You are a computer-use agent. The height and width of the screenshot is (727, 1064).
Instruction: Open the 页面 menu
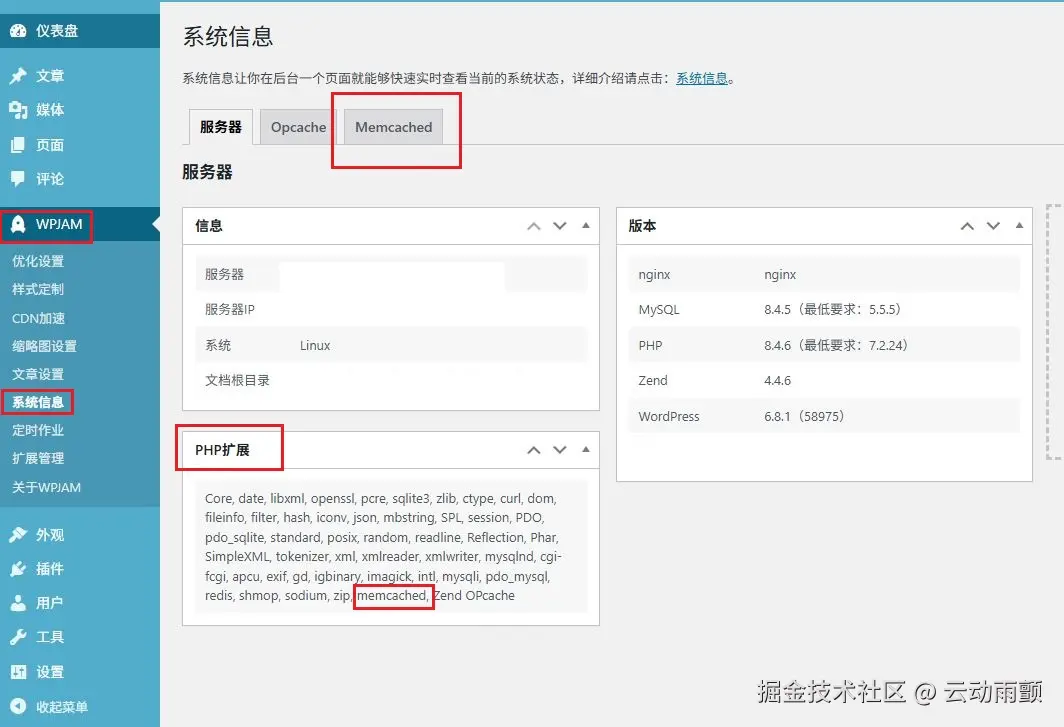80,145
